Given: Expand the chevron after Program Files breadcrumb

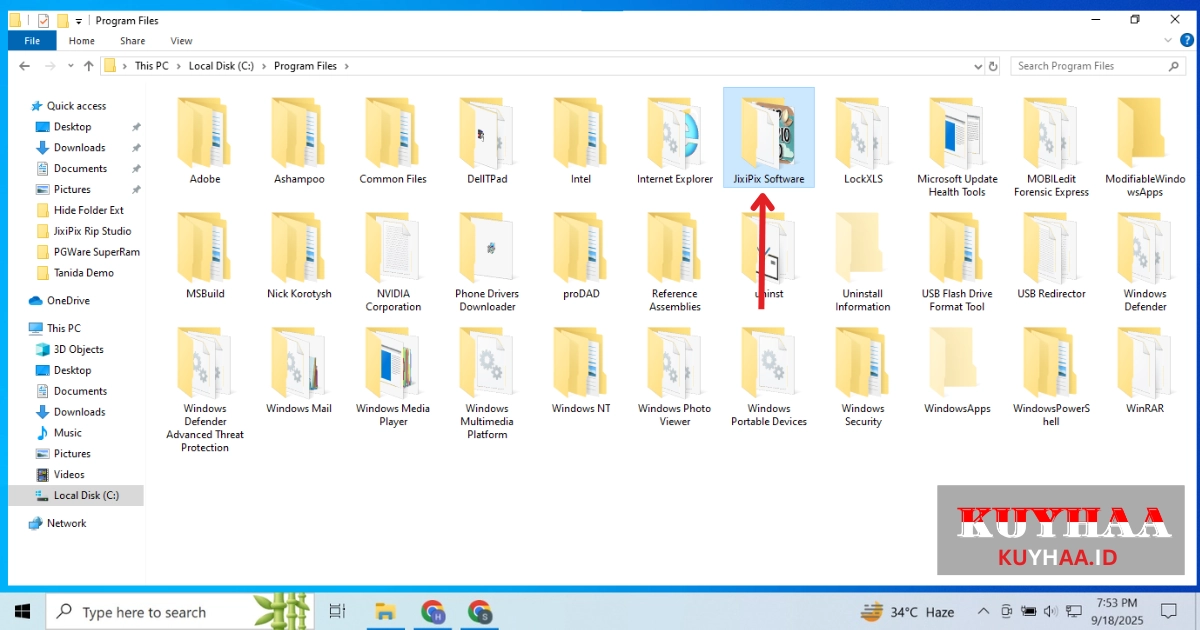Looking at the screenshot, I should (346, 66).
